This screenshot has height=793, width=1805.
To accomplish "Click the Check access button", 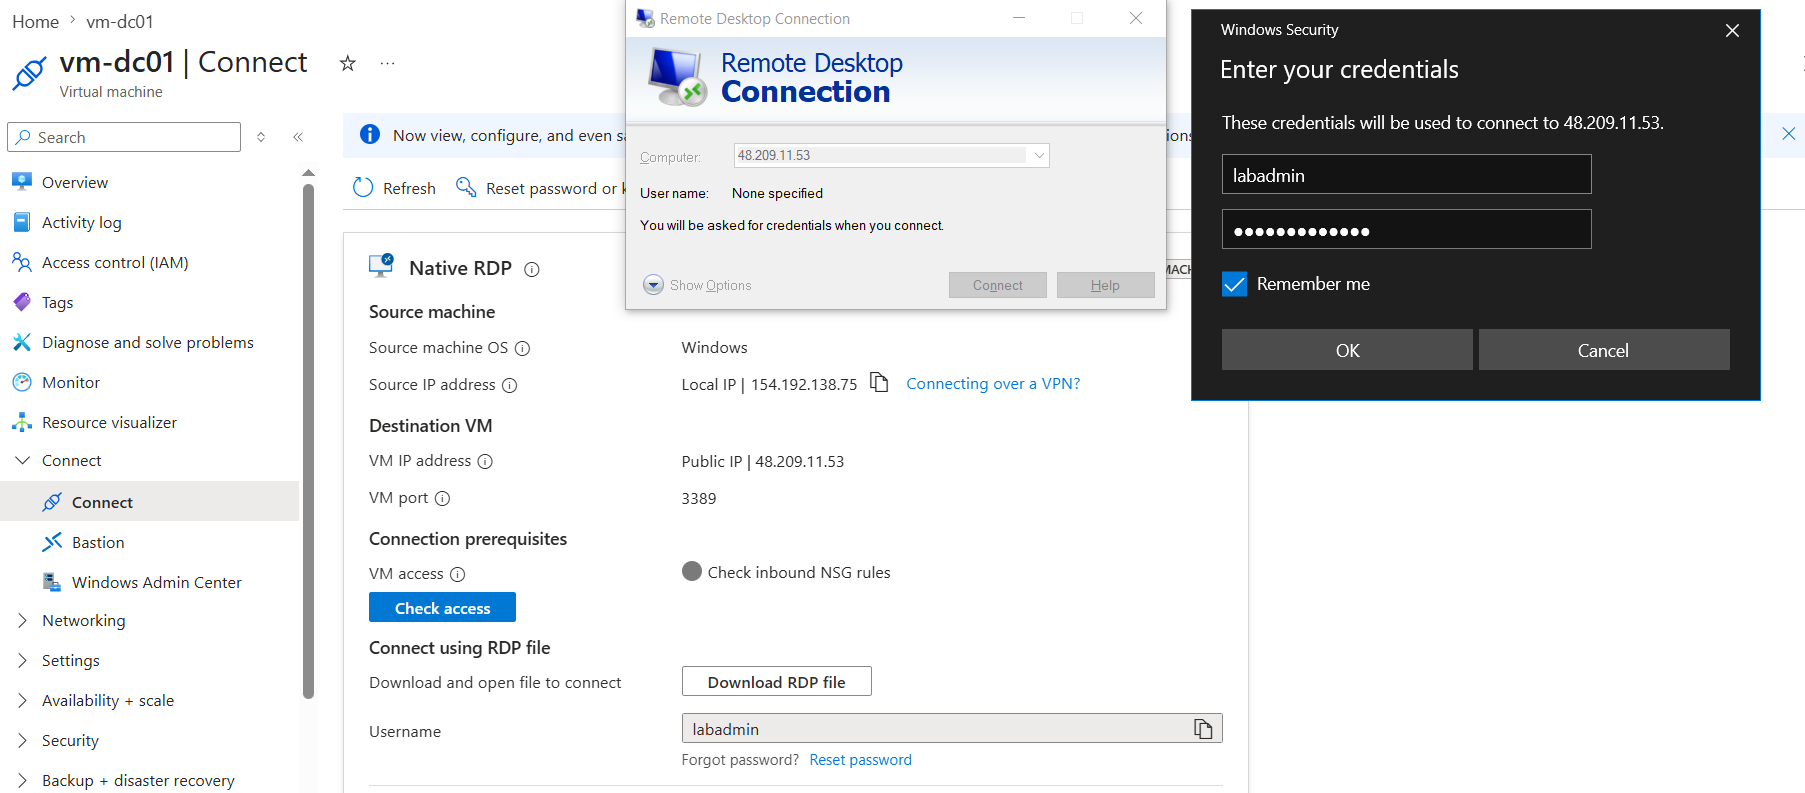I will coord(442,608).
